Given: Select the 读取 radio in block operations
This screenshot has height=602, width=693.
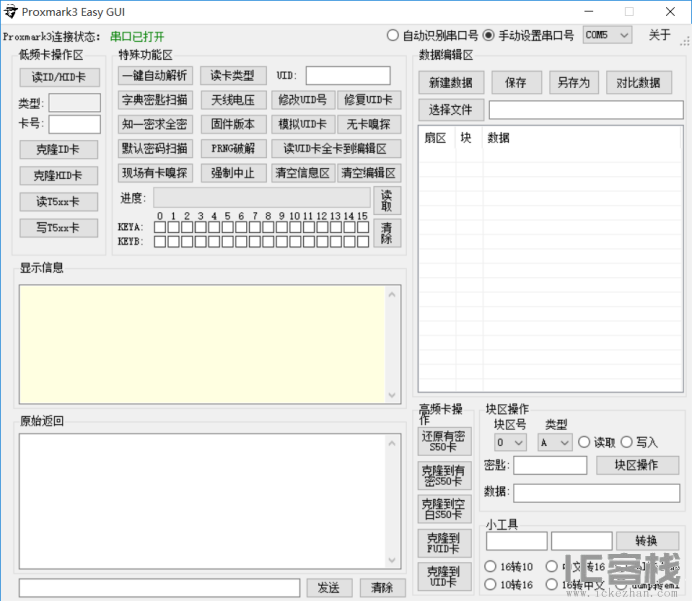Looking at the screenshot, I should [x=596, y=442].
